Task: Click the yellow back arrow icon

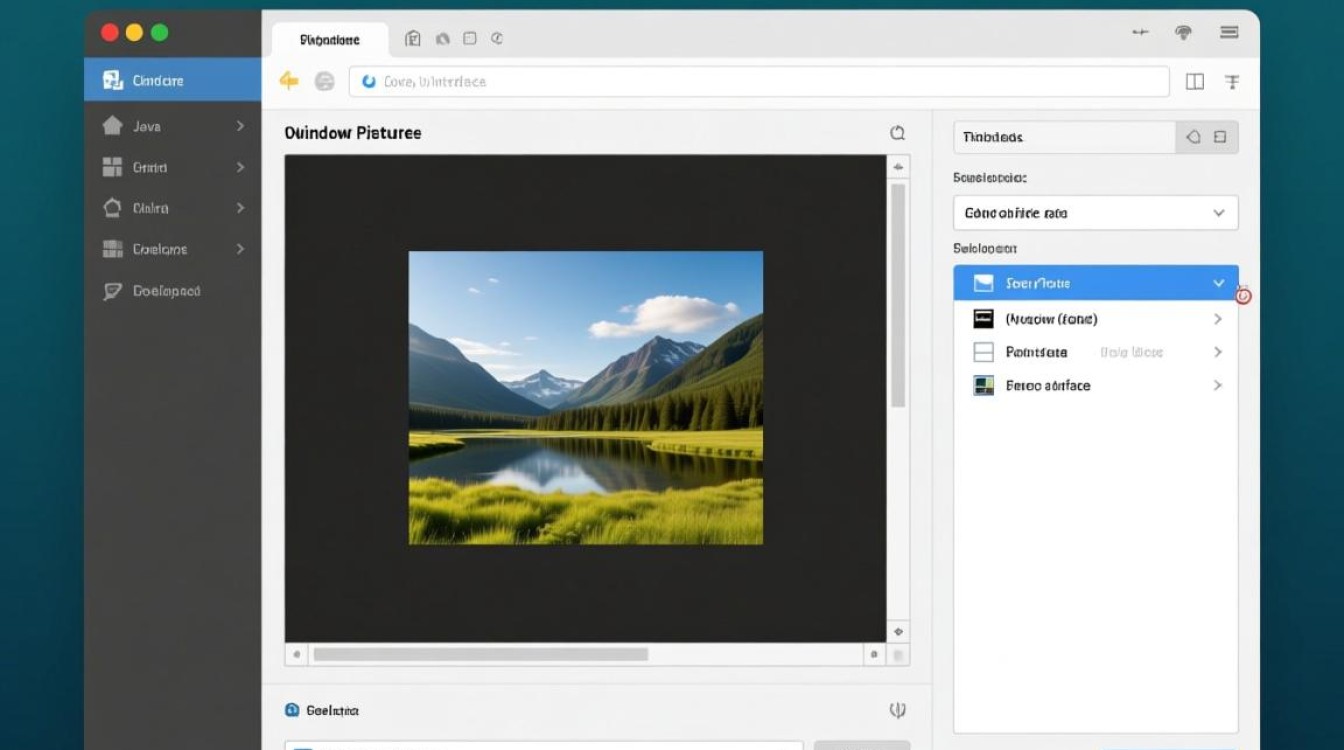Action: [x=289, y=81]
